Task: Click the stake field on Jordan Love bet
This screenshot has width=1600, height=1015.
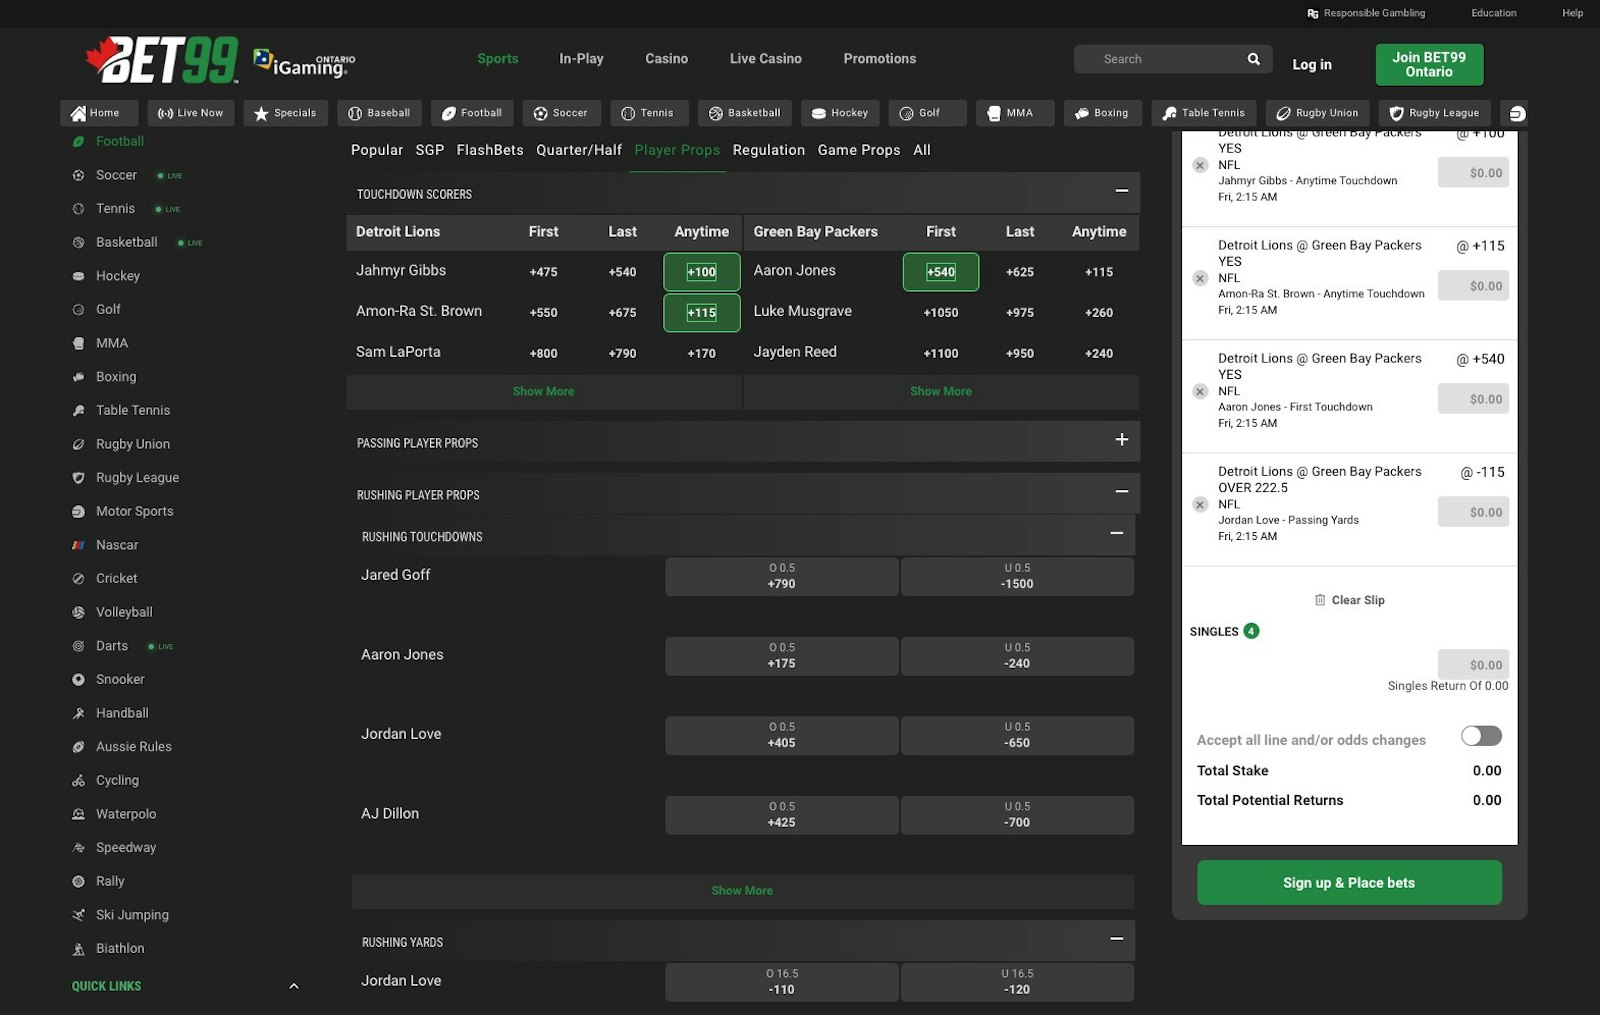Action: [x=1473, y=511]
